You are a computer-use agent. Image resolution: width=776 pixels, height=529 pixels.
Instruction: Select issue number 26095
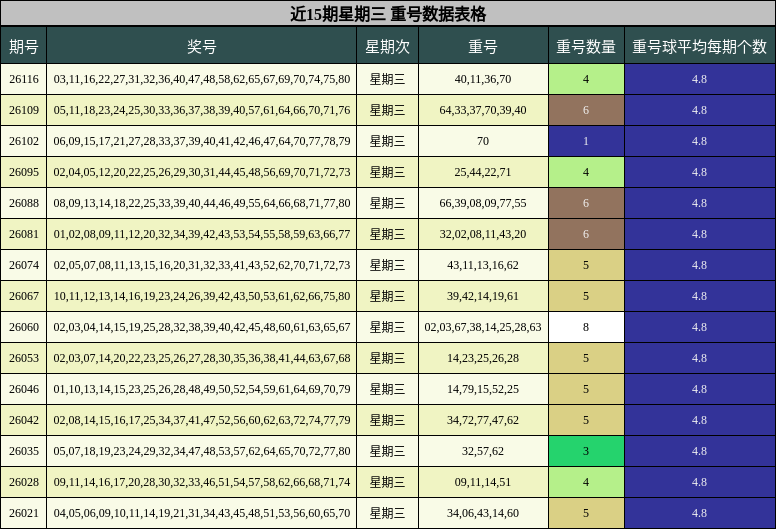pyautogui.click(x=24, y=172)
